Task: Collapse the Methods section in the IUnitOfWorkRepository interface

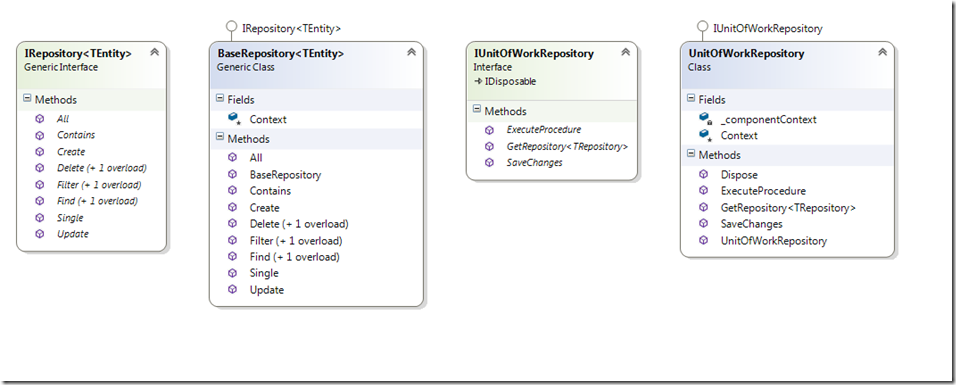Action: click(x=477, y=110)
